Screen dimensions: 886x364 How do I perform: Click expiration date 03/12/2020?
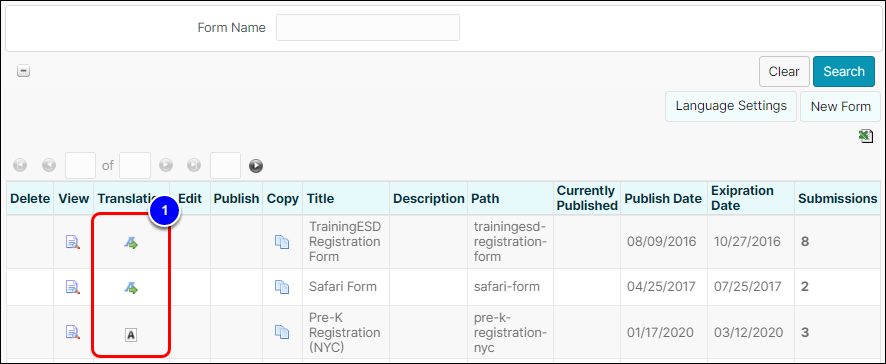748,332
